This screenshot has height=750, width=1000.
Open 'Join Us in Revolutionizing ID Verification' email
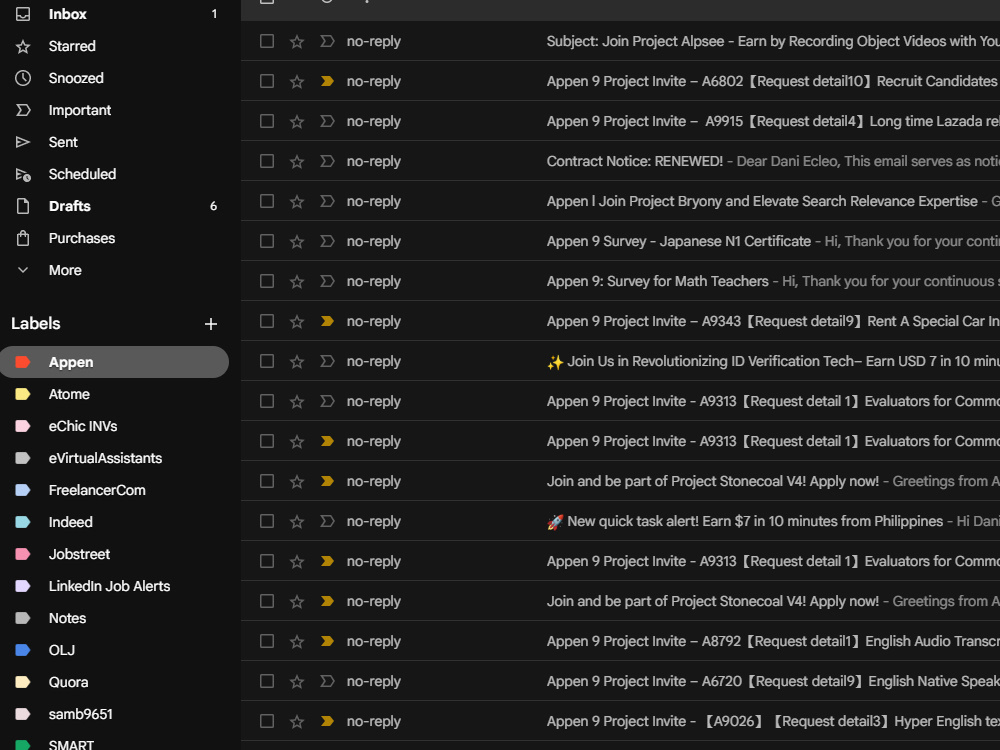(621, 361)
